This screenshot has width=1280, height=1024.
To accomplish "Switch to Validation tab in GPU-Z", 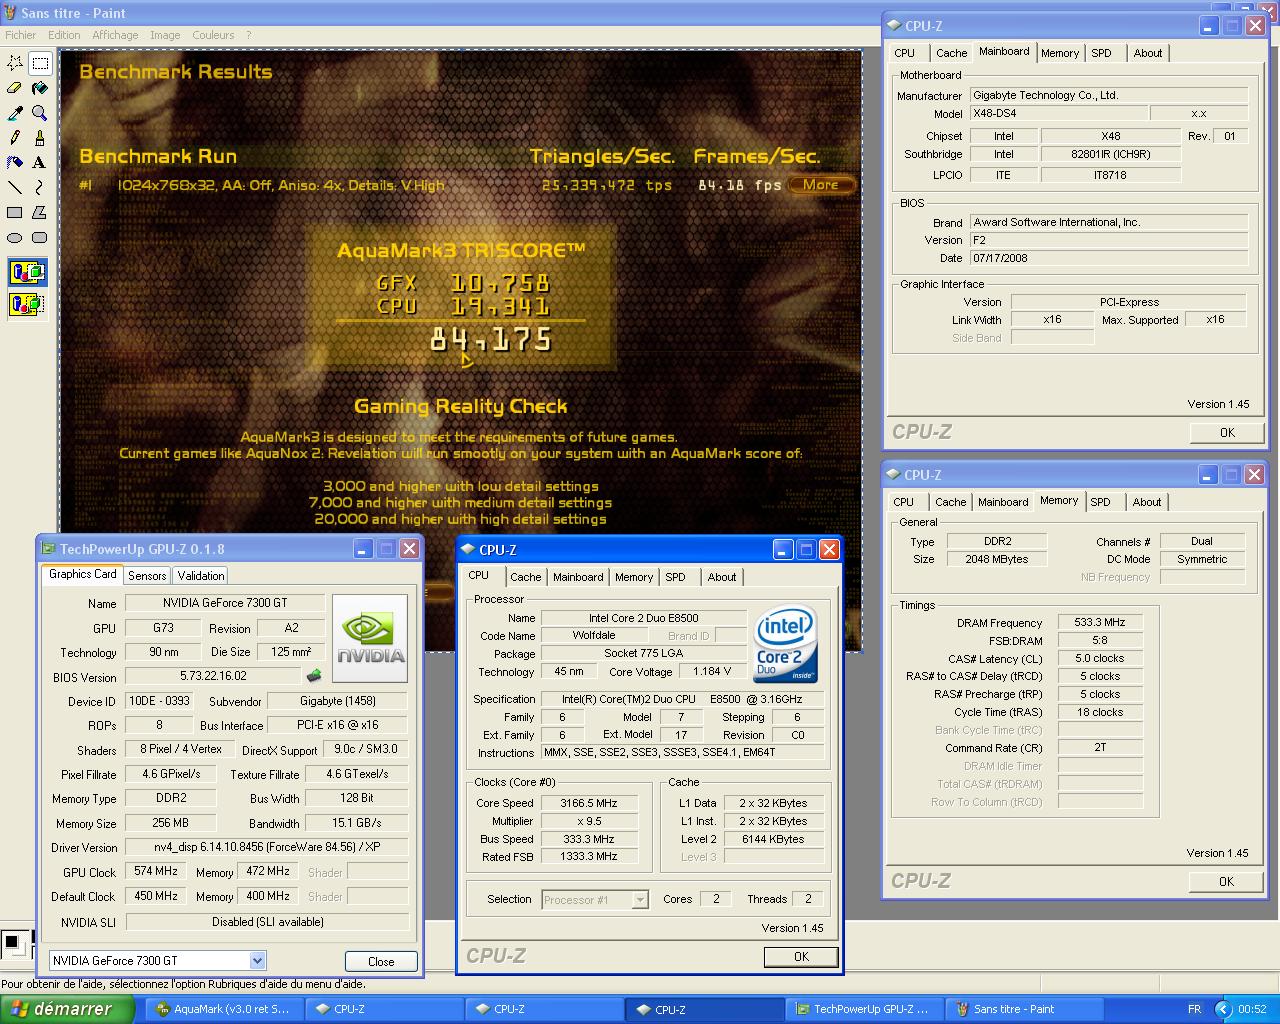I will click(201, 575).
